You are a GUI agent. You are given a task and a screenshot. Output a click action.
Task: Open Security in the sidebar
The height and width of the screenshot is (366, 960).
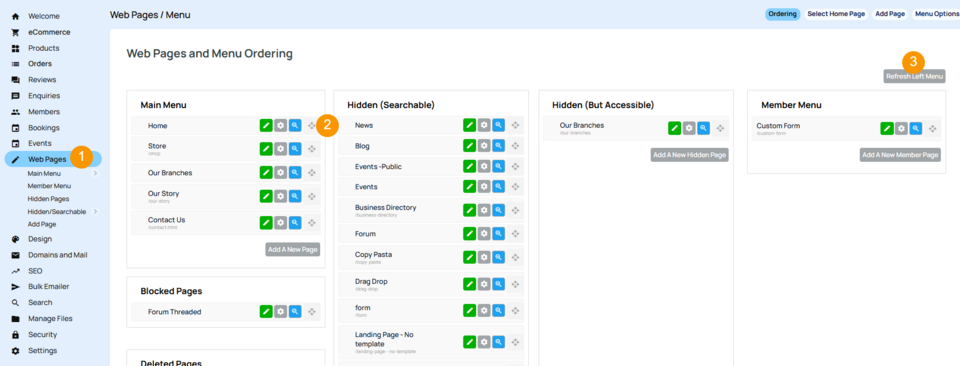coord(42,334)
